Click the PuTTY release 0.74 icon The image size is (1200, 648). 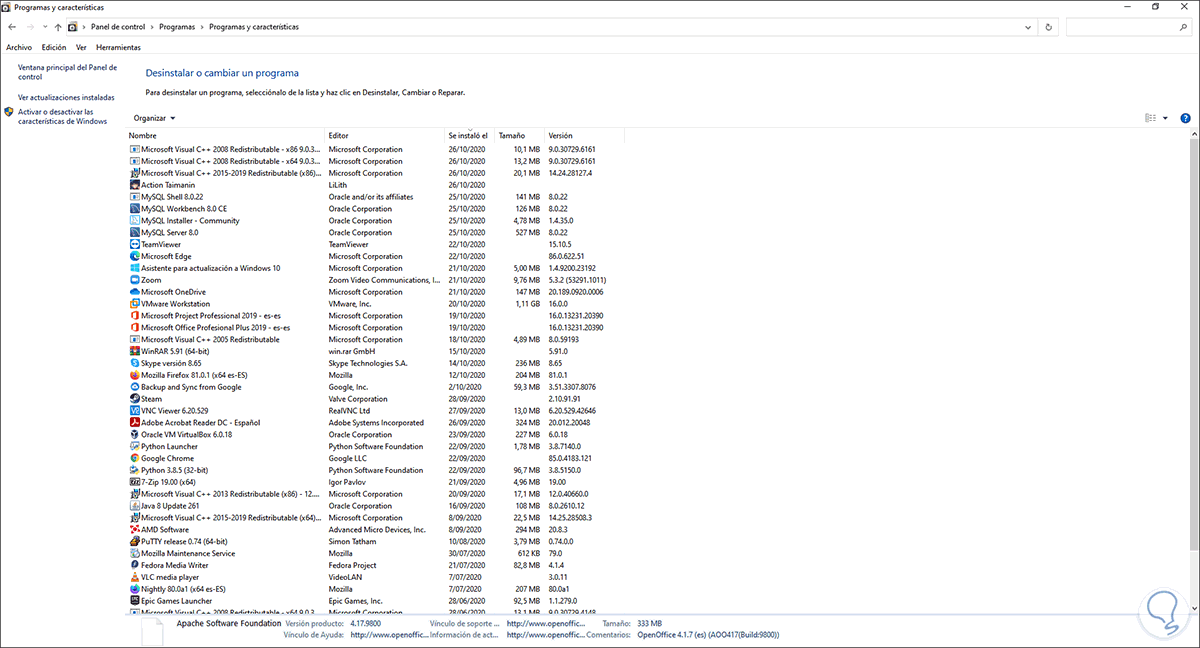point(134,542)
